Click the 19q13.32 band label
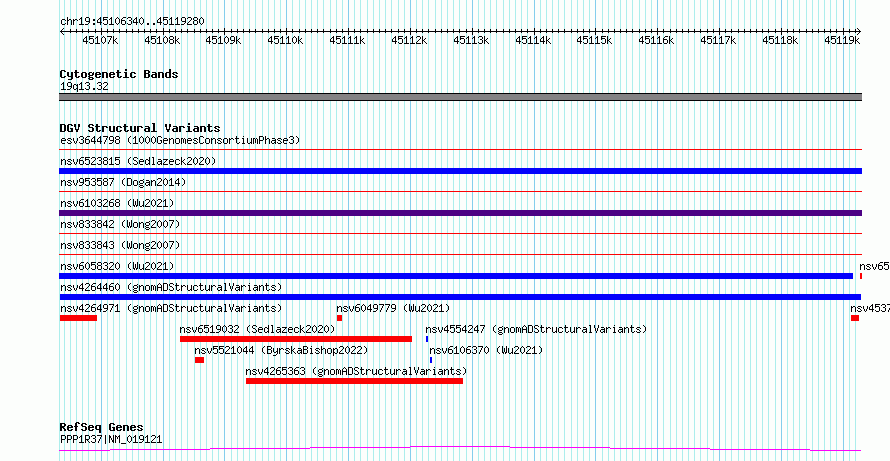Image resolution: width=890 pixels, height=461 pixels. point(84,86)
